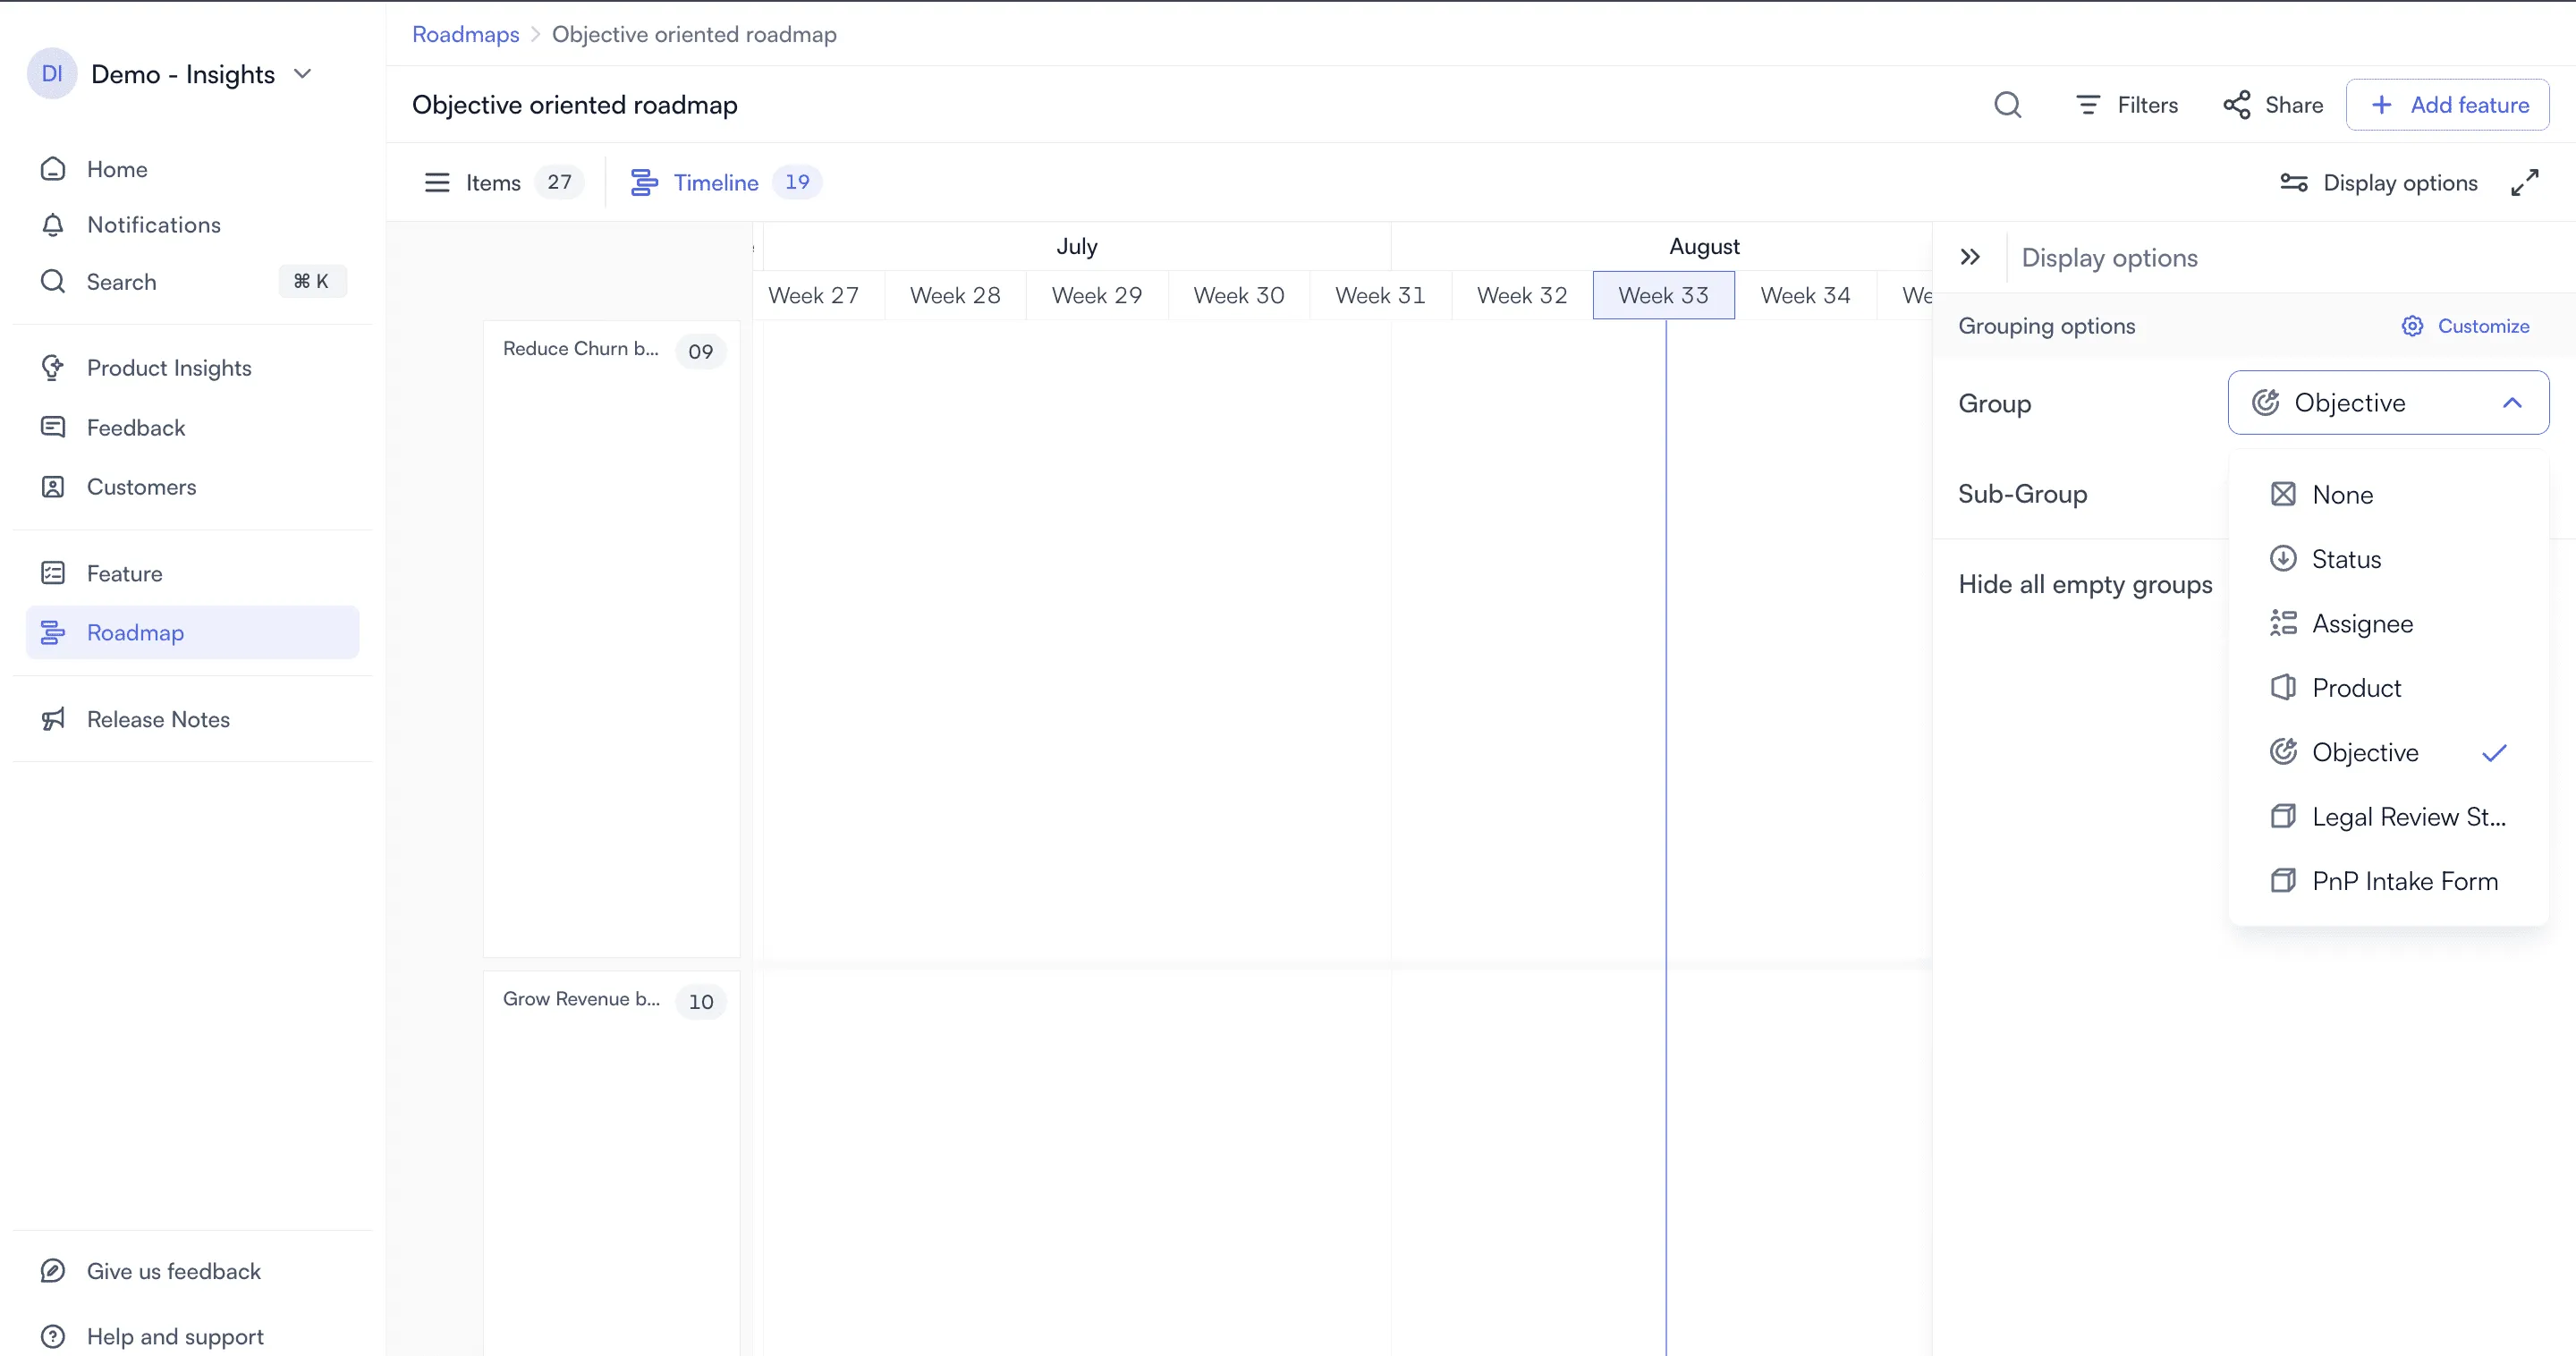
Task: Choose Product in group list
Action: (x=2388, y=688)
